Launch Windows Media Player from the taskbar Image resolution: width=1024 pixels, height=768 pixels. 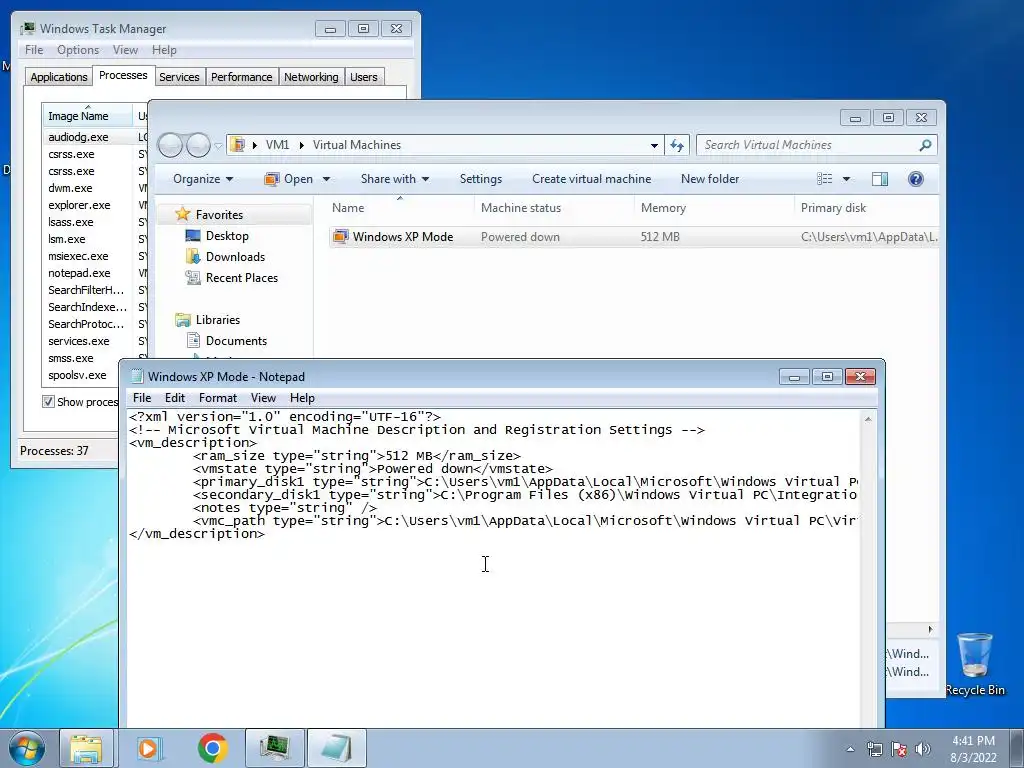[149, 748]
